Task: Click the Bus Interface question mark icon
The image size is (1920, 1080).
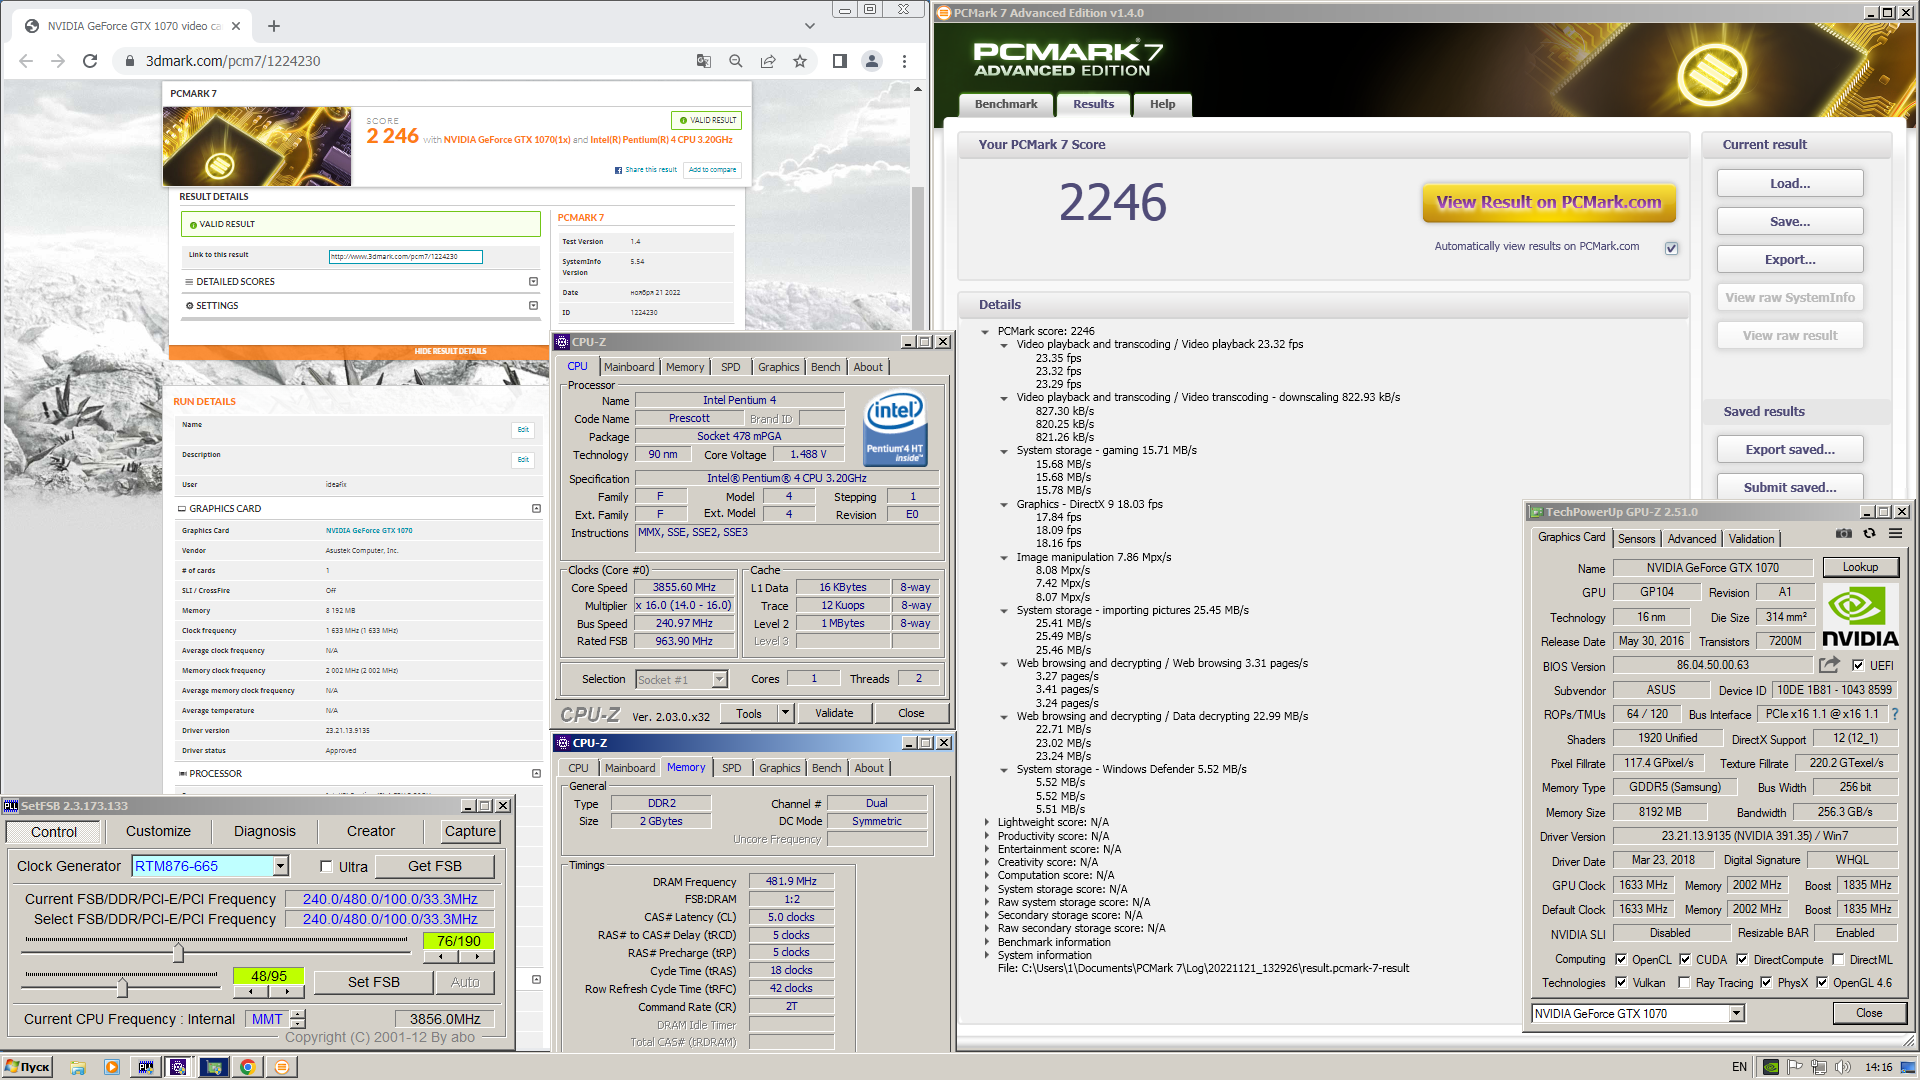Action: (x=1895, y=714)
